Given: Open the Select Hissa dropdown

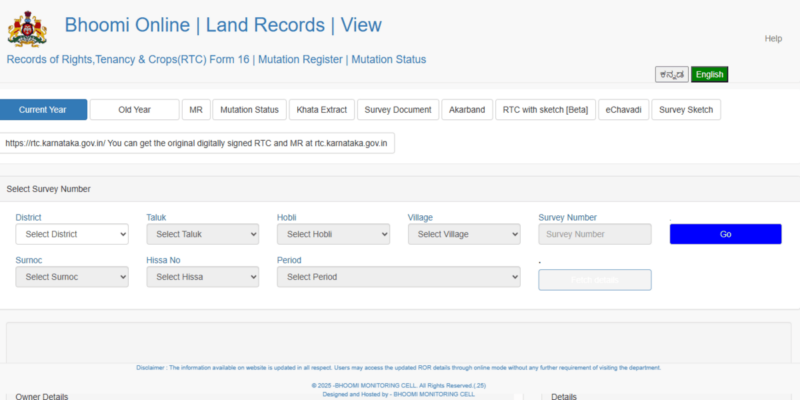Looking at the screenshot, I should 203,277.
